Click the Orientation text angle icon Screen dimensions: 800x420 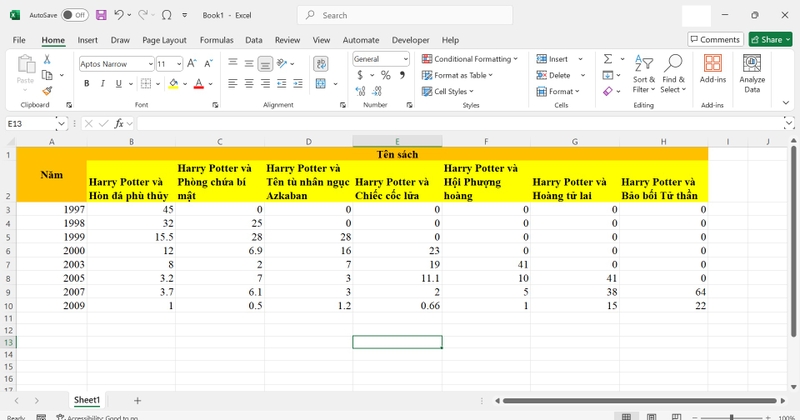tap(282, 64)
